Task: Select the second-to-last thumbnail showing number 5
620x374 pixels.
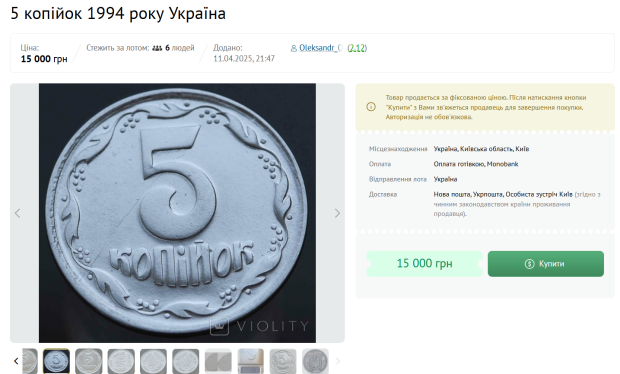Action: tap(283, 361)
